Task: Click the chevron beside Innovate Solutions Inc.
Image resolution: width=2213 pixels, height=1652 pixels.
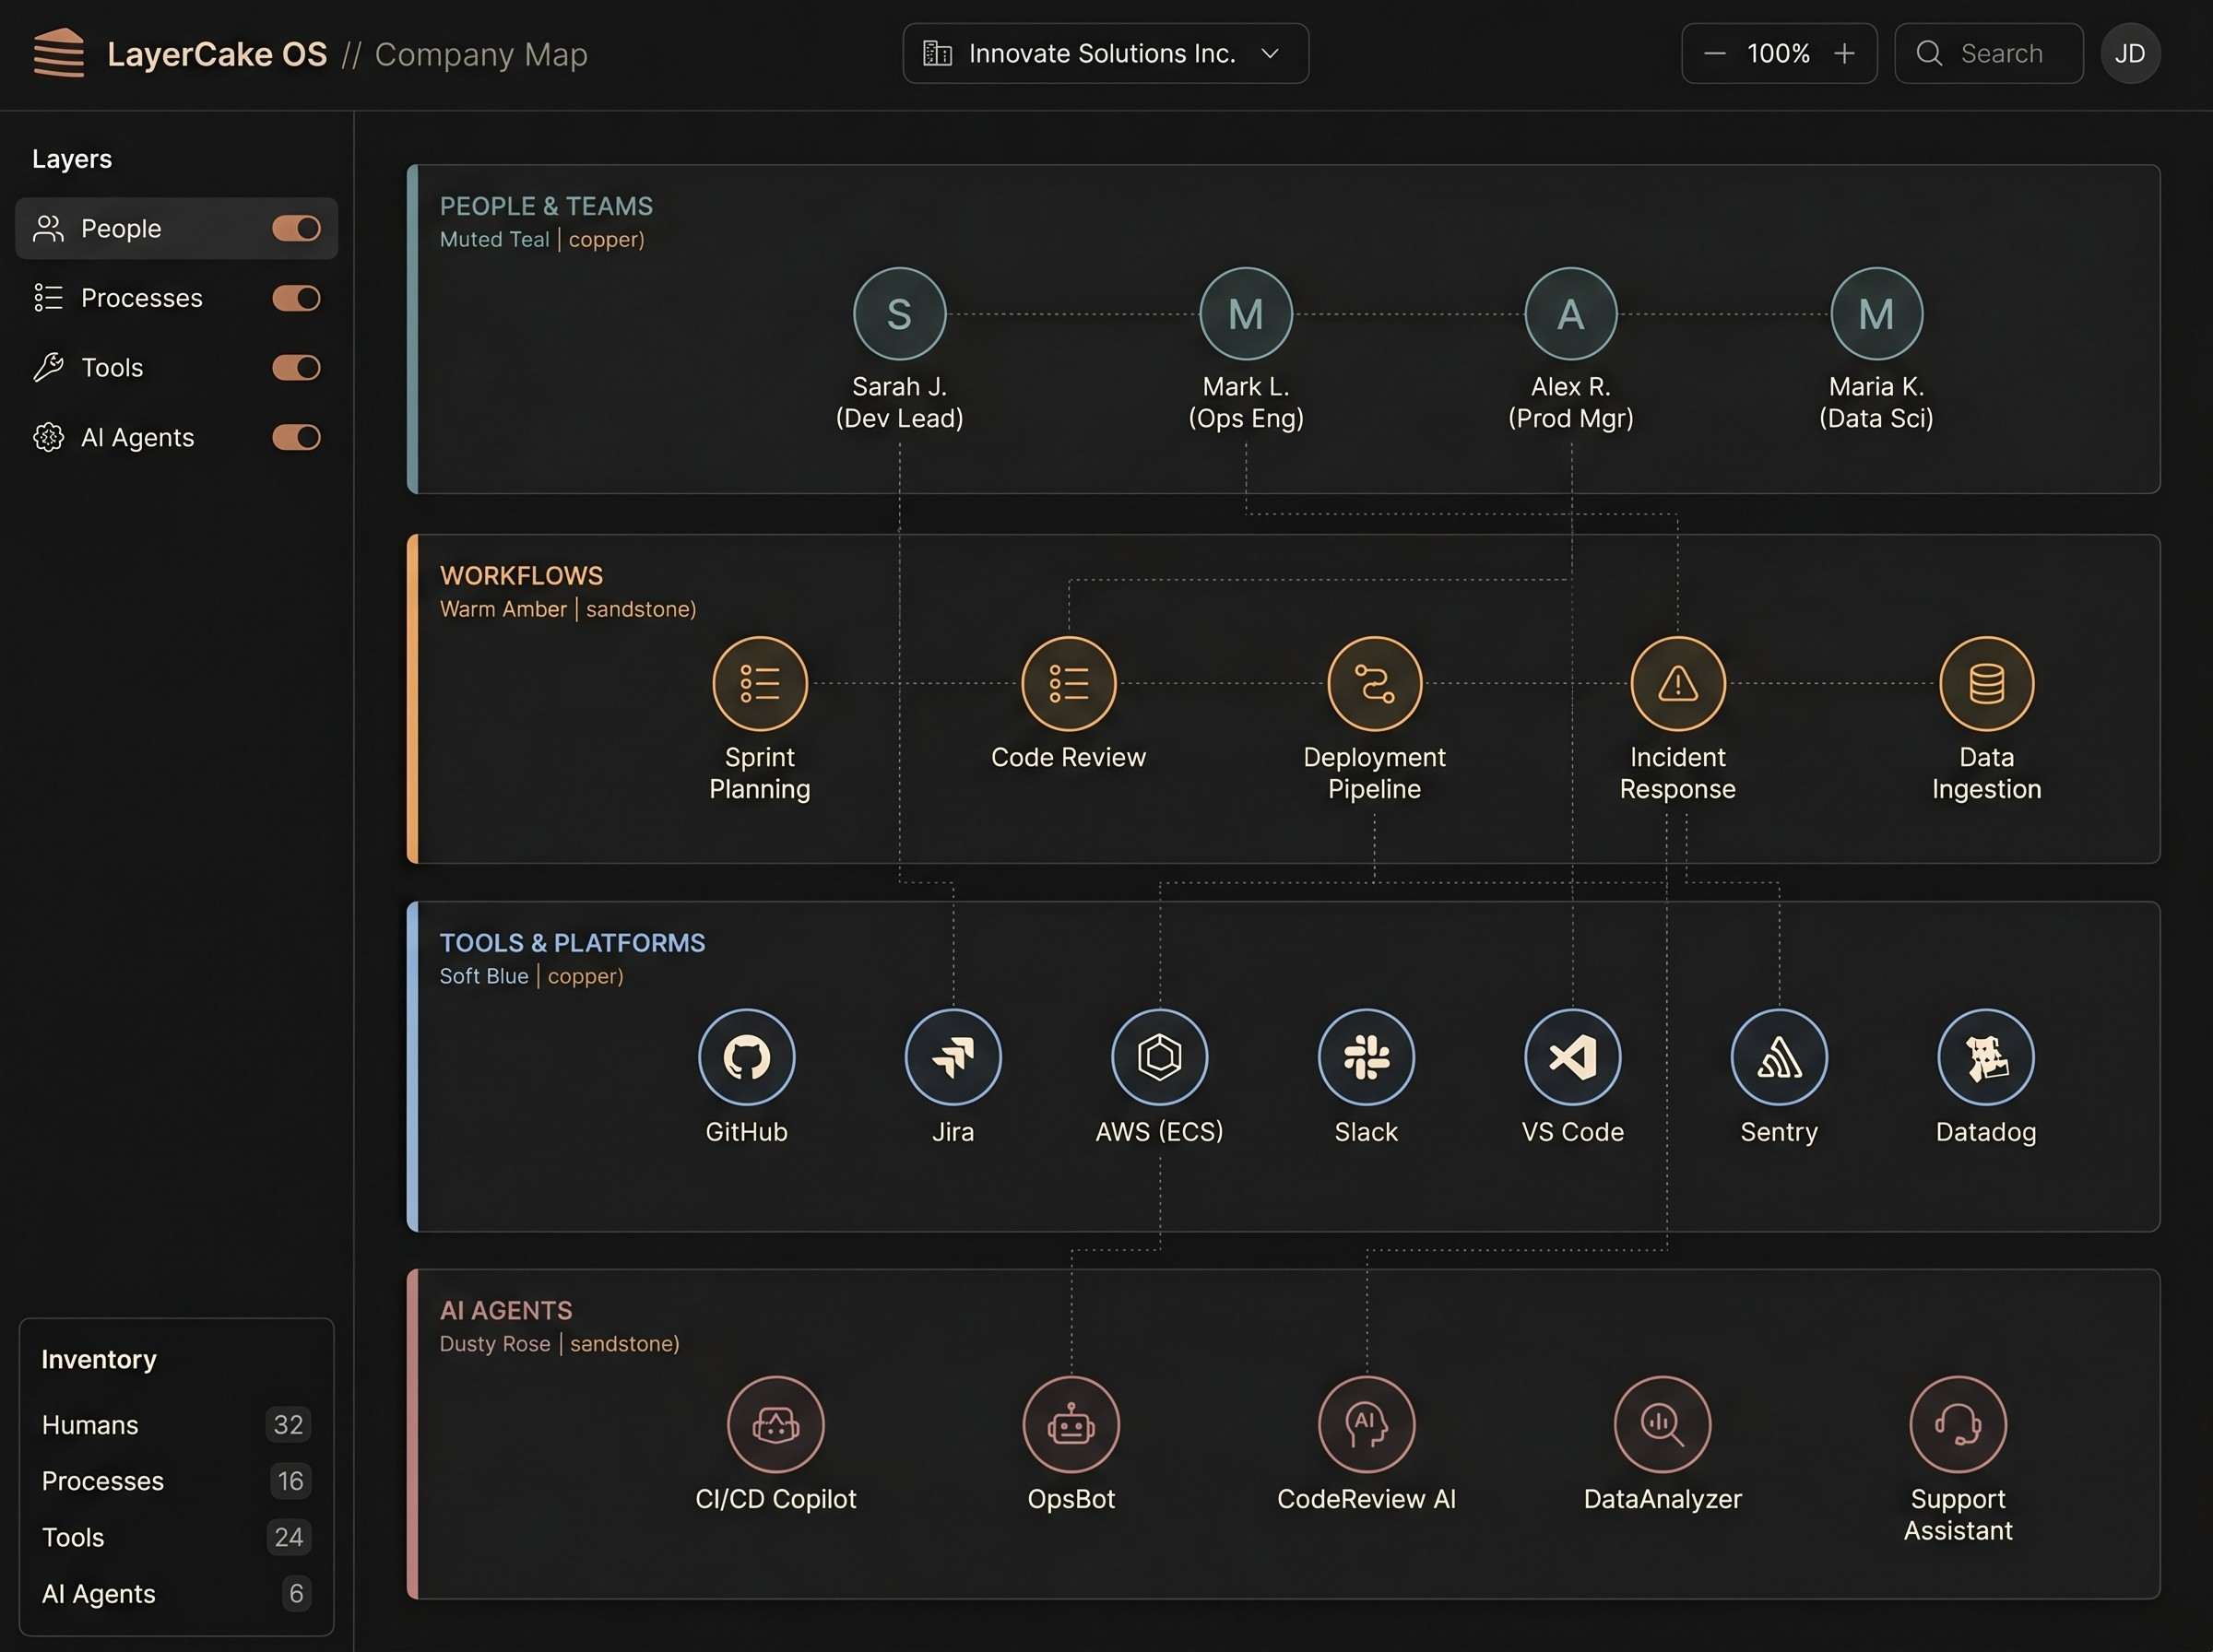Action: click(1270, 53)
